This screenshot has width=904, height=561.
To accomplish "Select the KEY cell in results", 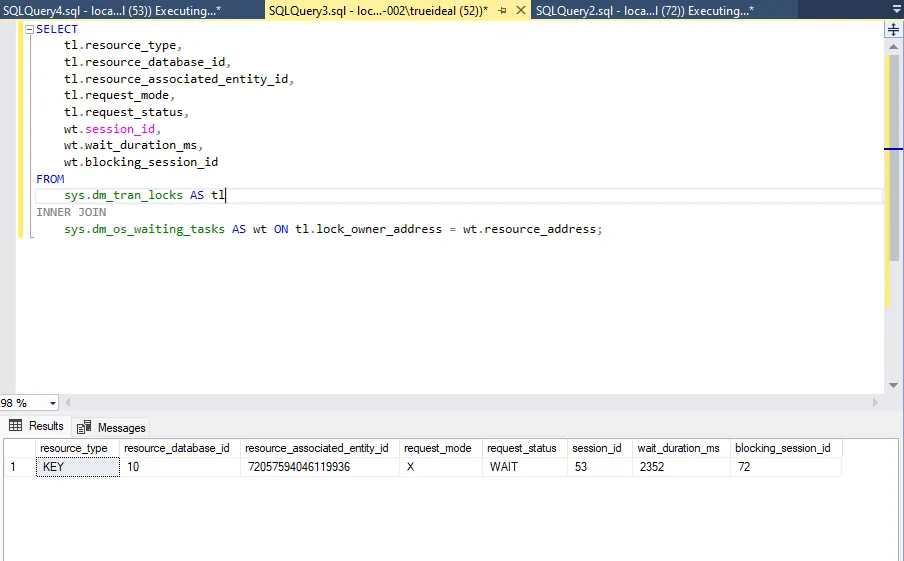I will coord(77,467).
